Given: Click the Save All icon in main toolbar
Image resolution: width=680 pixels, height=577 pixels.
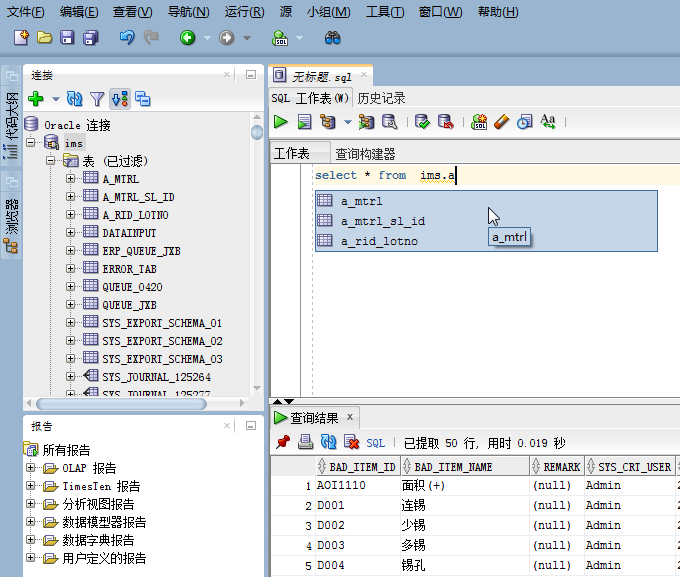Looking at the screenshot, I should pyautogui.click(x=91, y=38).
